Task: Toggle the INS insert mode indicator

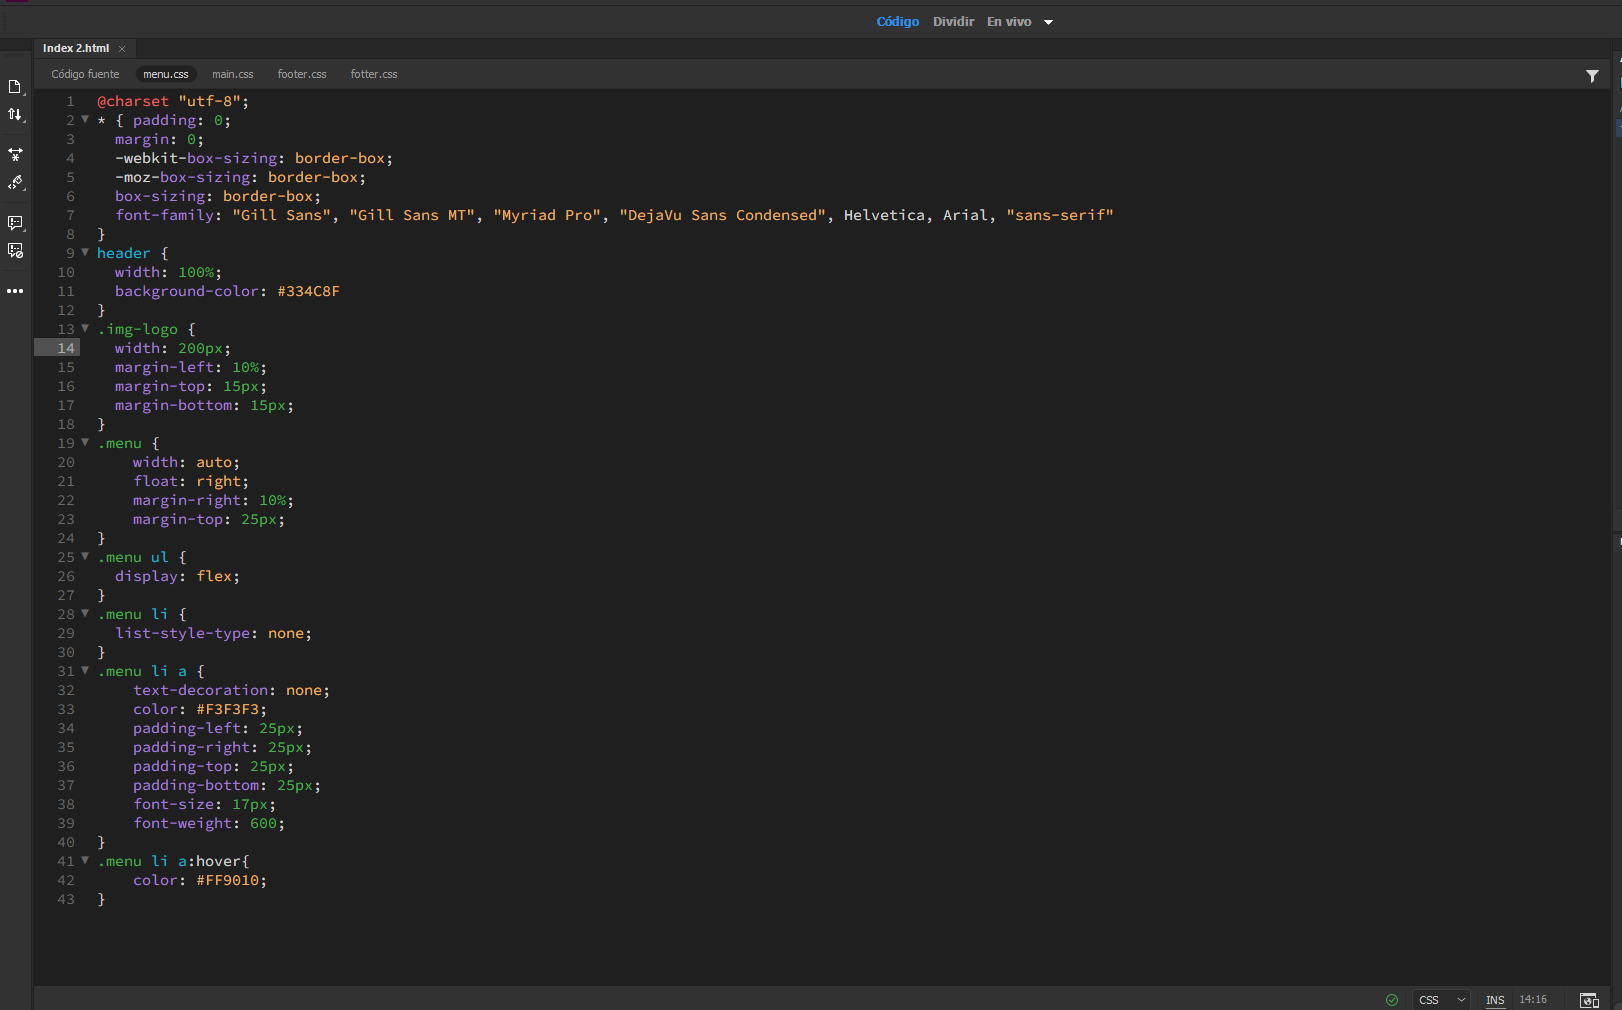Action: (1495, 1000)
